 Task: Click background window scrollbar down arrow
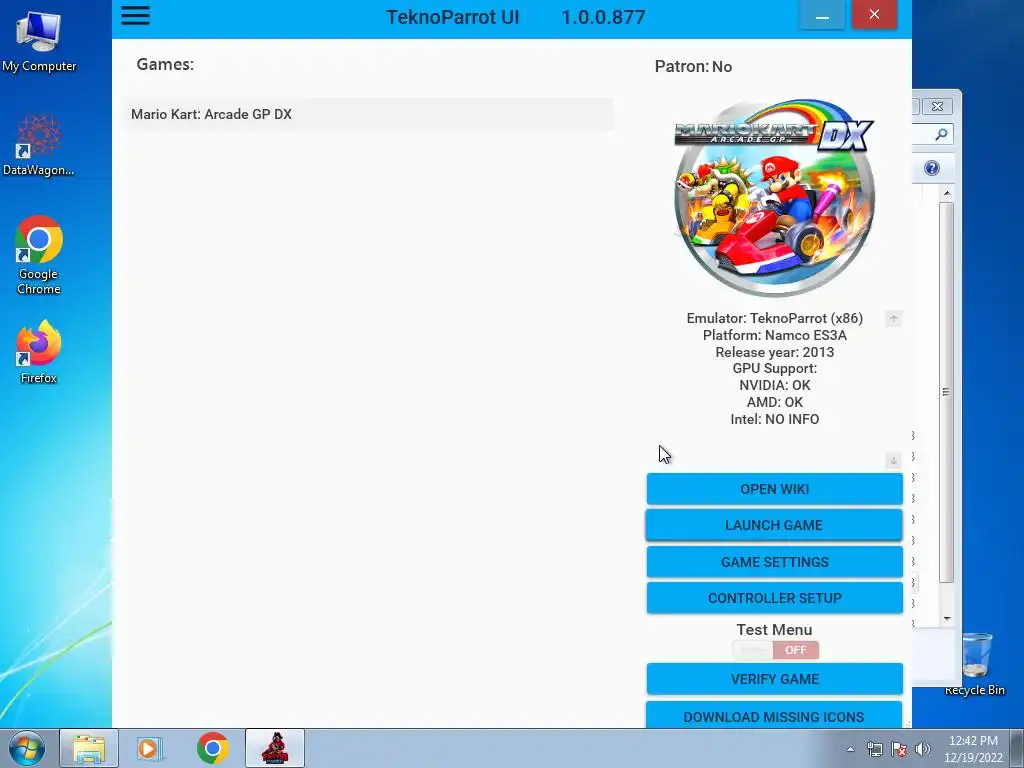[947, 618]
